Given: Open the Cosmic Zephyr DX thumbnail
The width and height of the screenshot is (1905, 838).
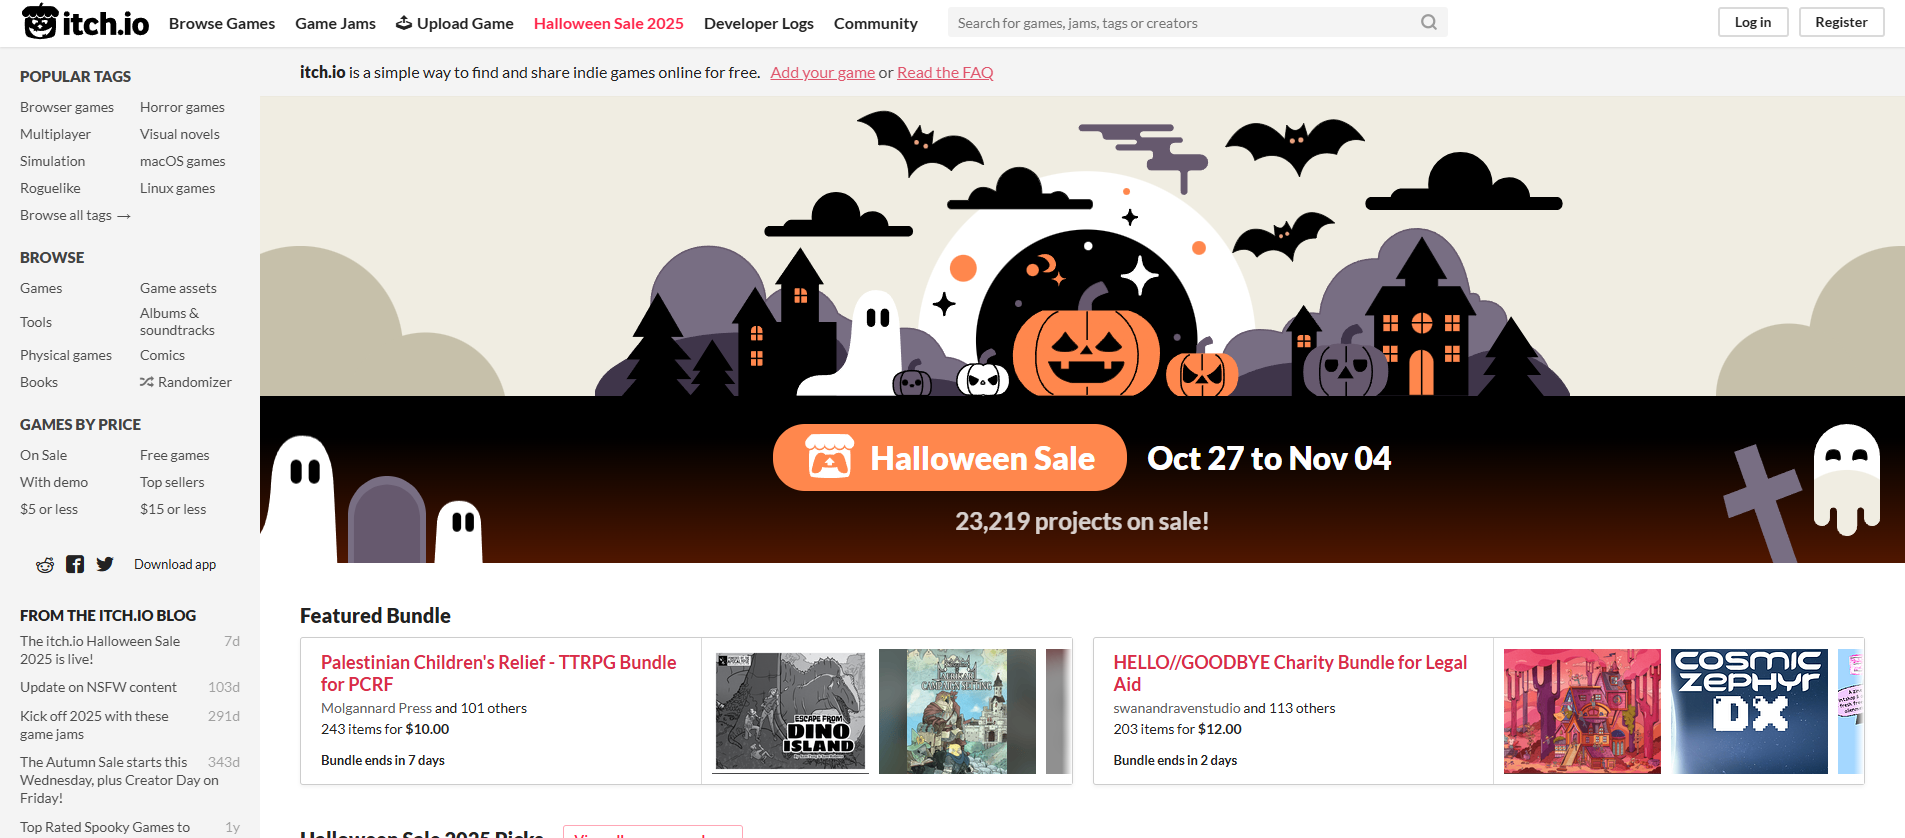Looking at the screenshot, I should [x=1749, y=711].
